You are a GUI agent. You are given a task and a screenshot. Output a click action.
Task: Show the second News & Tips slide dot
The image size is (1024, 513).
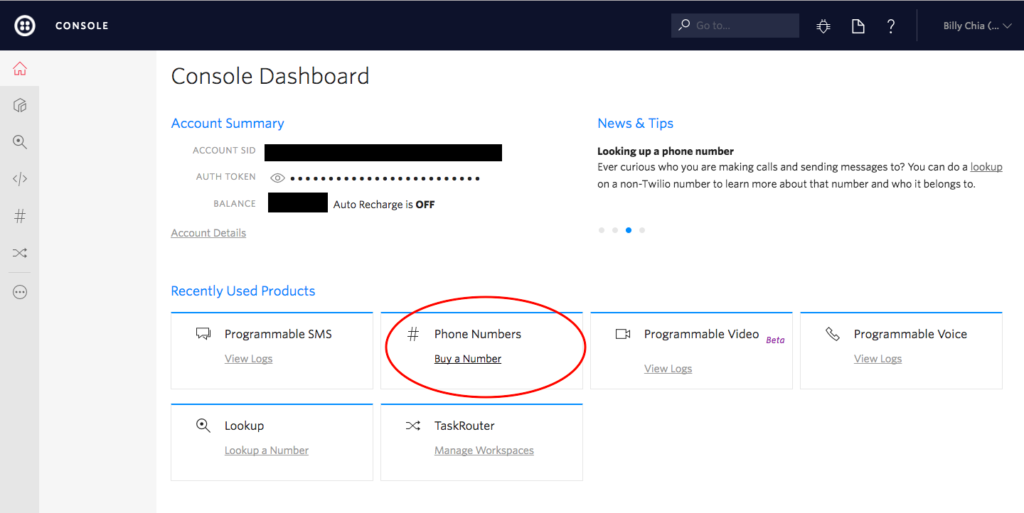(615, 230)
